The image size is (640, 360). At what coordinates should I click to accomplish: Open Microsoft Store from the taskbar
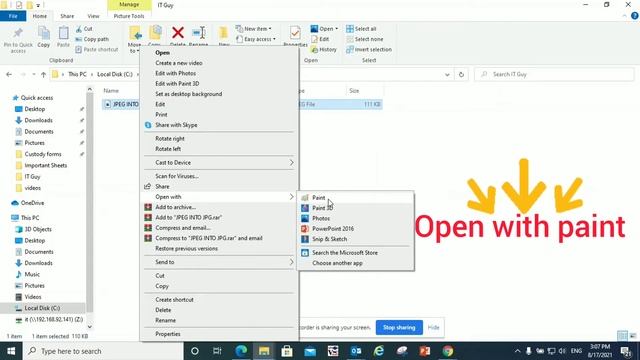point(287,351)
